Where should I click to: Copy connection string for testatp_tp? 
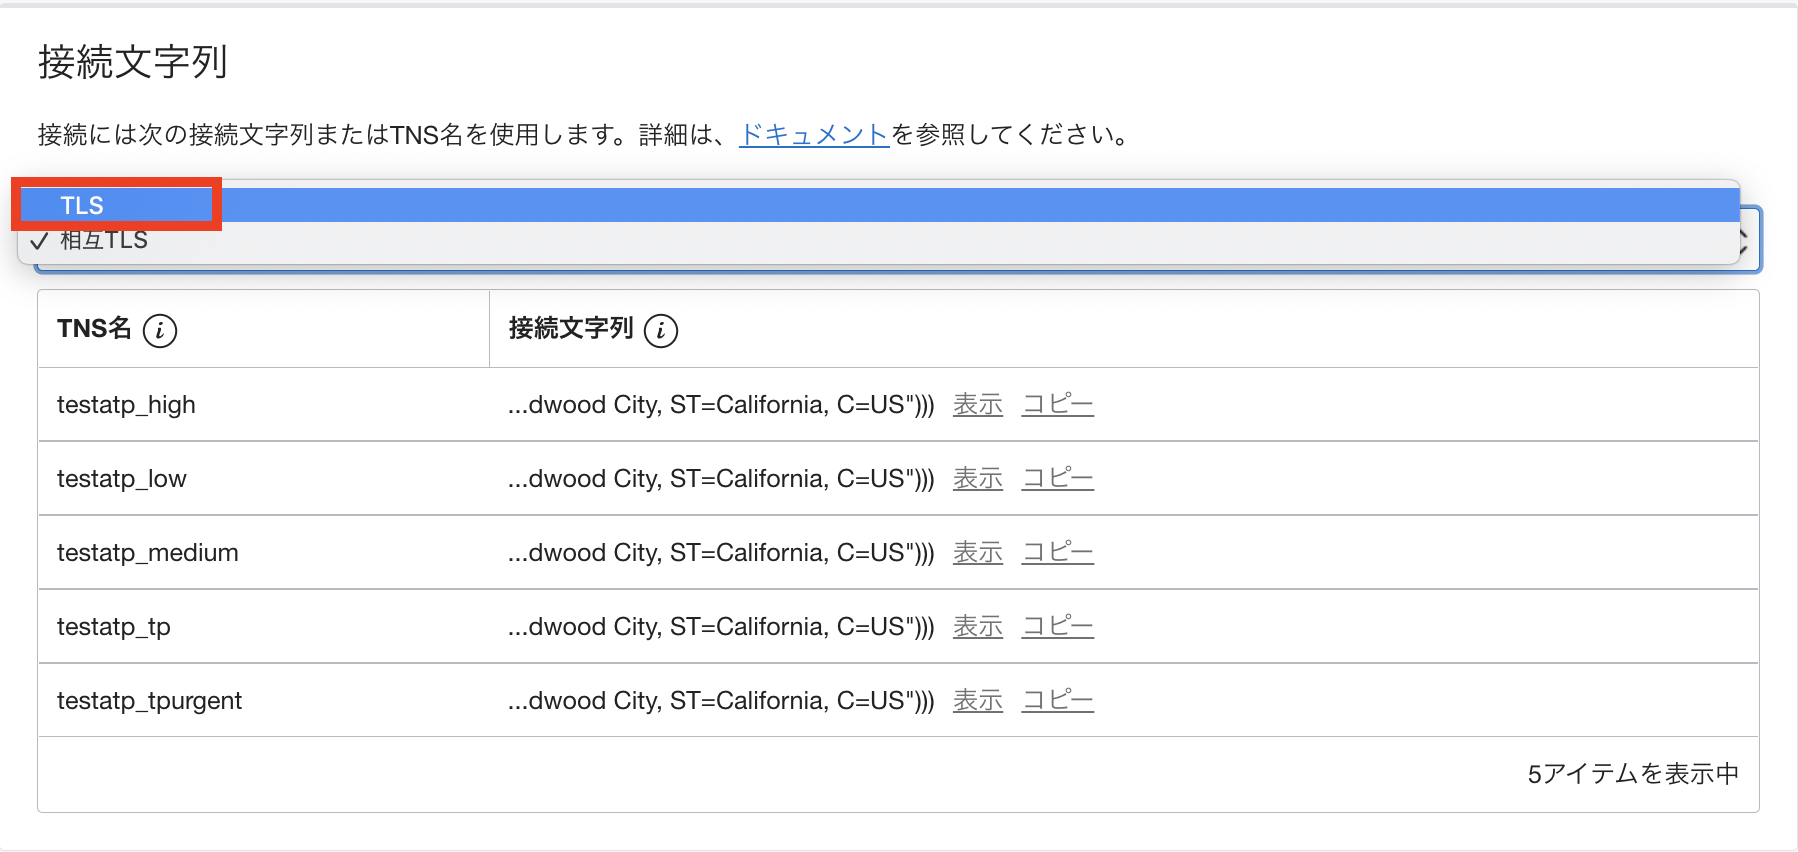pyautogui.click(x=1058, y=626)
